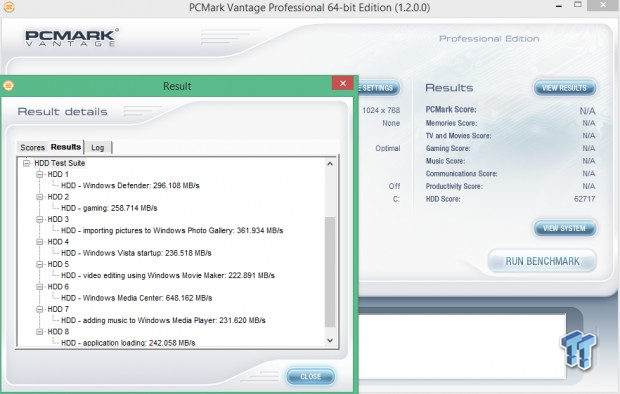
Task: Select the gaming 258.714 MB/s row
Action: pos(109,208)
